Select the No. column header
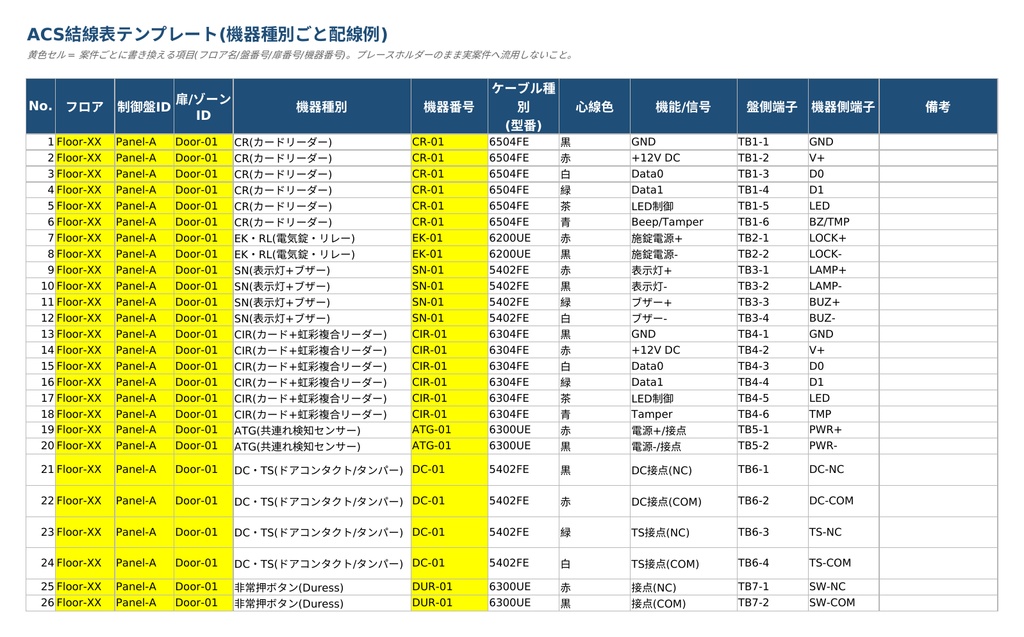1024x637 pixels. [40, 106]
